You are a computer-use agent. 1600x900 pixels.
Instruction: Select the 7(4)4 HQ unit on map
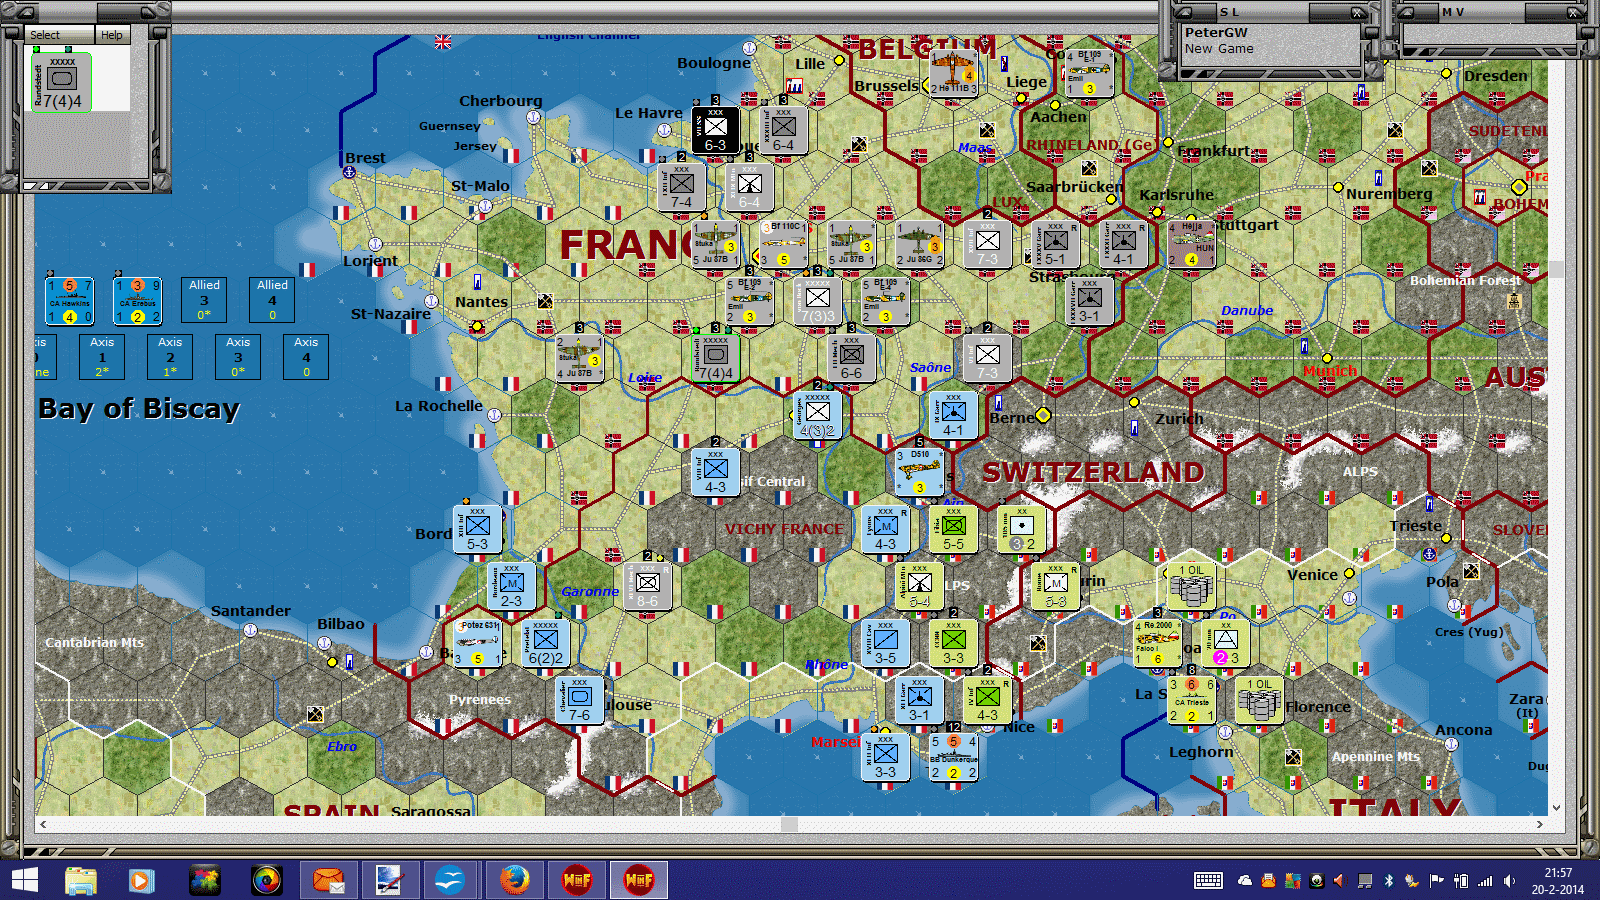(716, 358)
